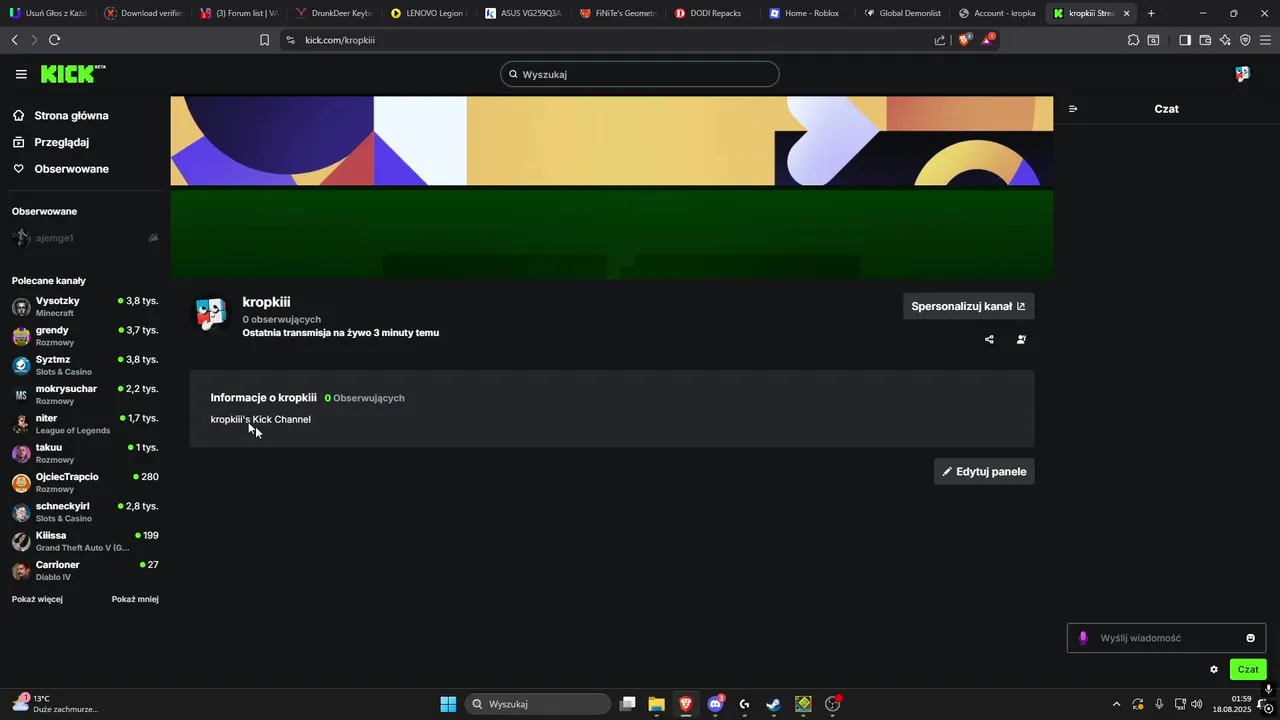1280x720 pixels.
Task: Open the weather widget showing 13°C
Action: pos(55,704)
